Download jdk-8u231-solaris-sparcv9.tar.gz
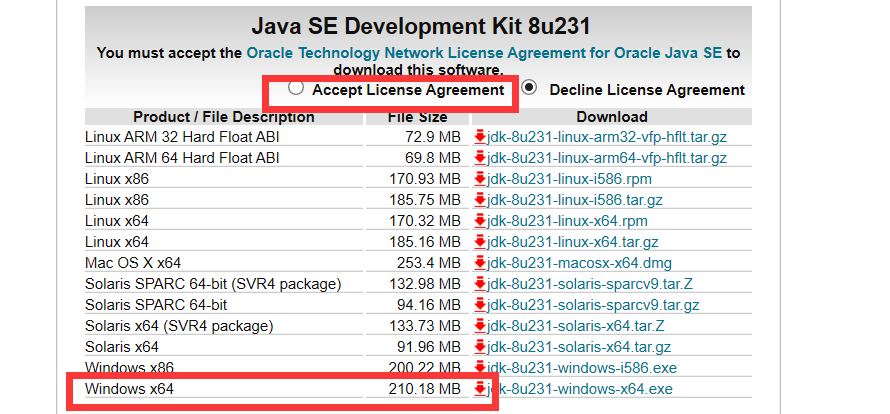The width and height of the screenshot is (890, 414). (x=593, y=305)
